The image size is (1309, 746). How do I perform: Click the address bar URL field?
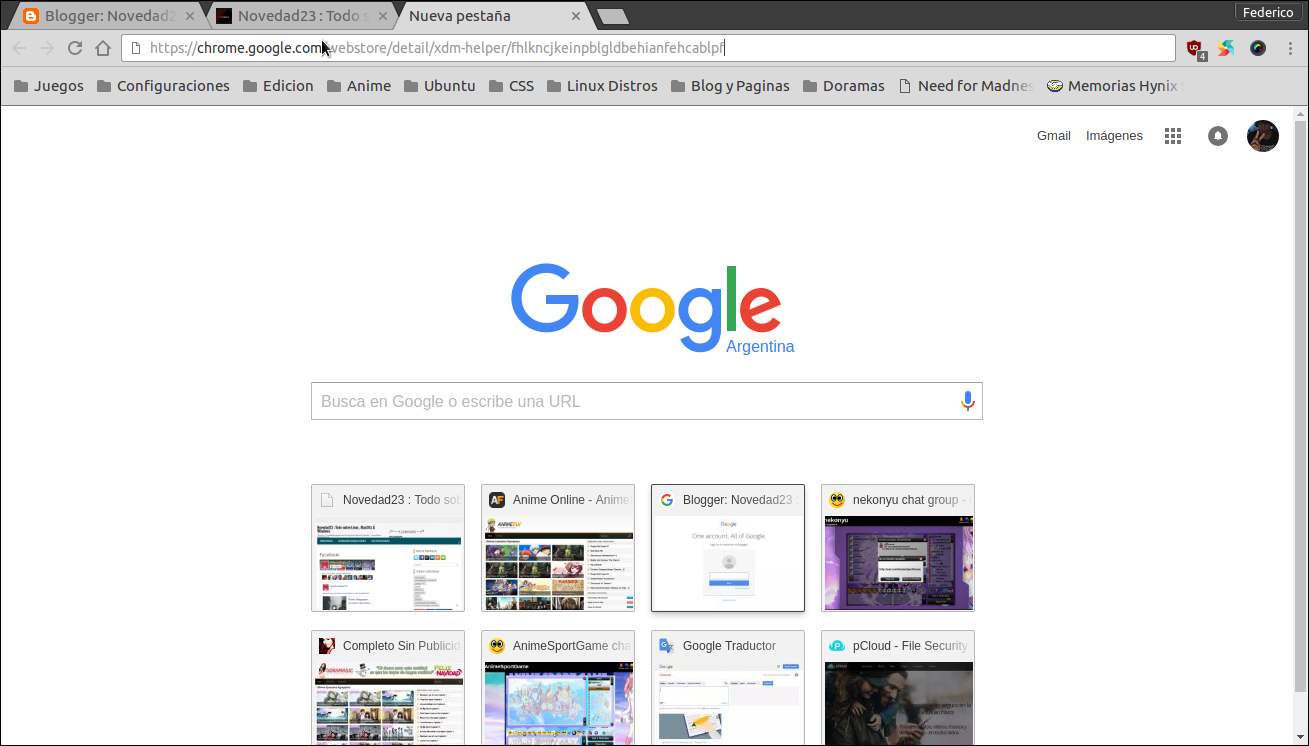pyautogui.click(x=648, y=48)
